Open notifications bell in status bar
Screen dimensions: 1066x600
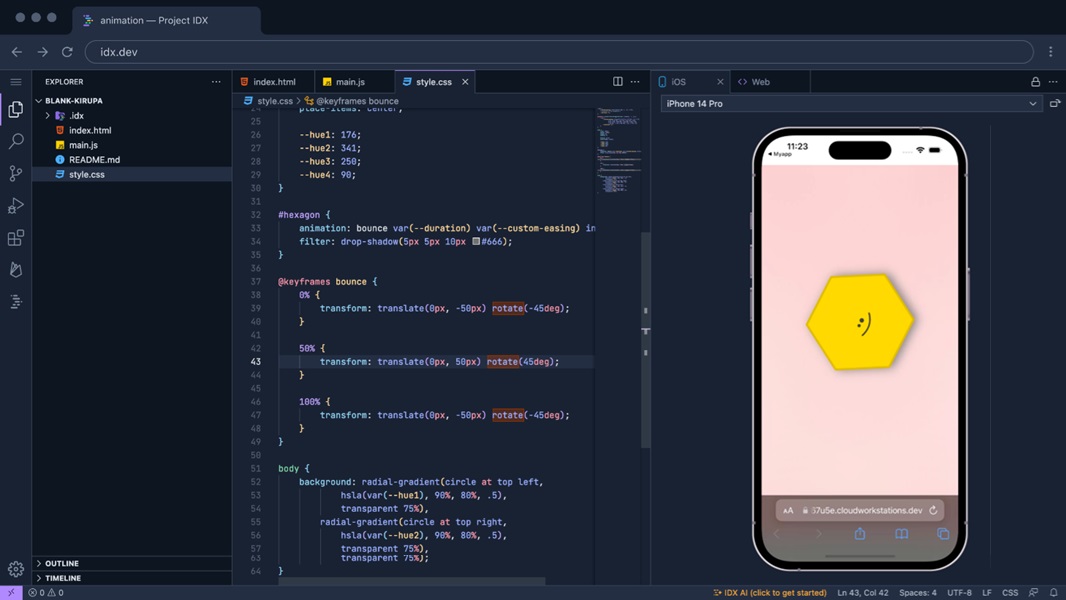point(1053,592)
